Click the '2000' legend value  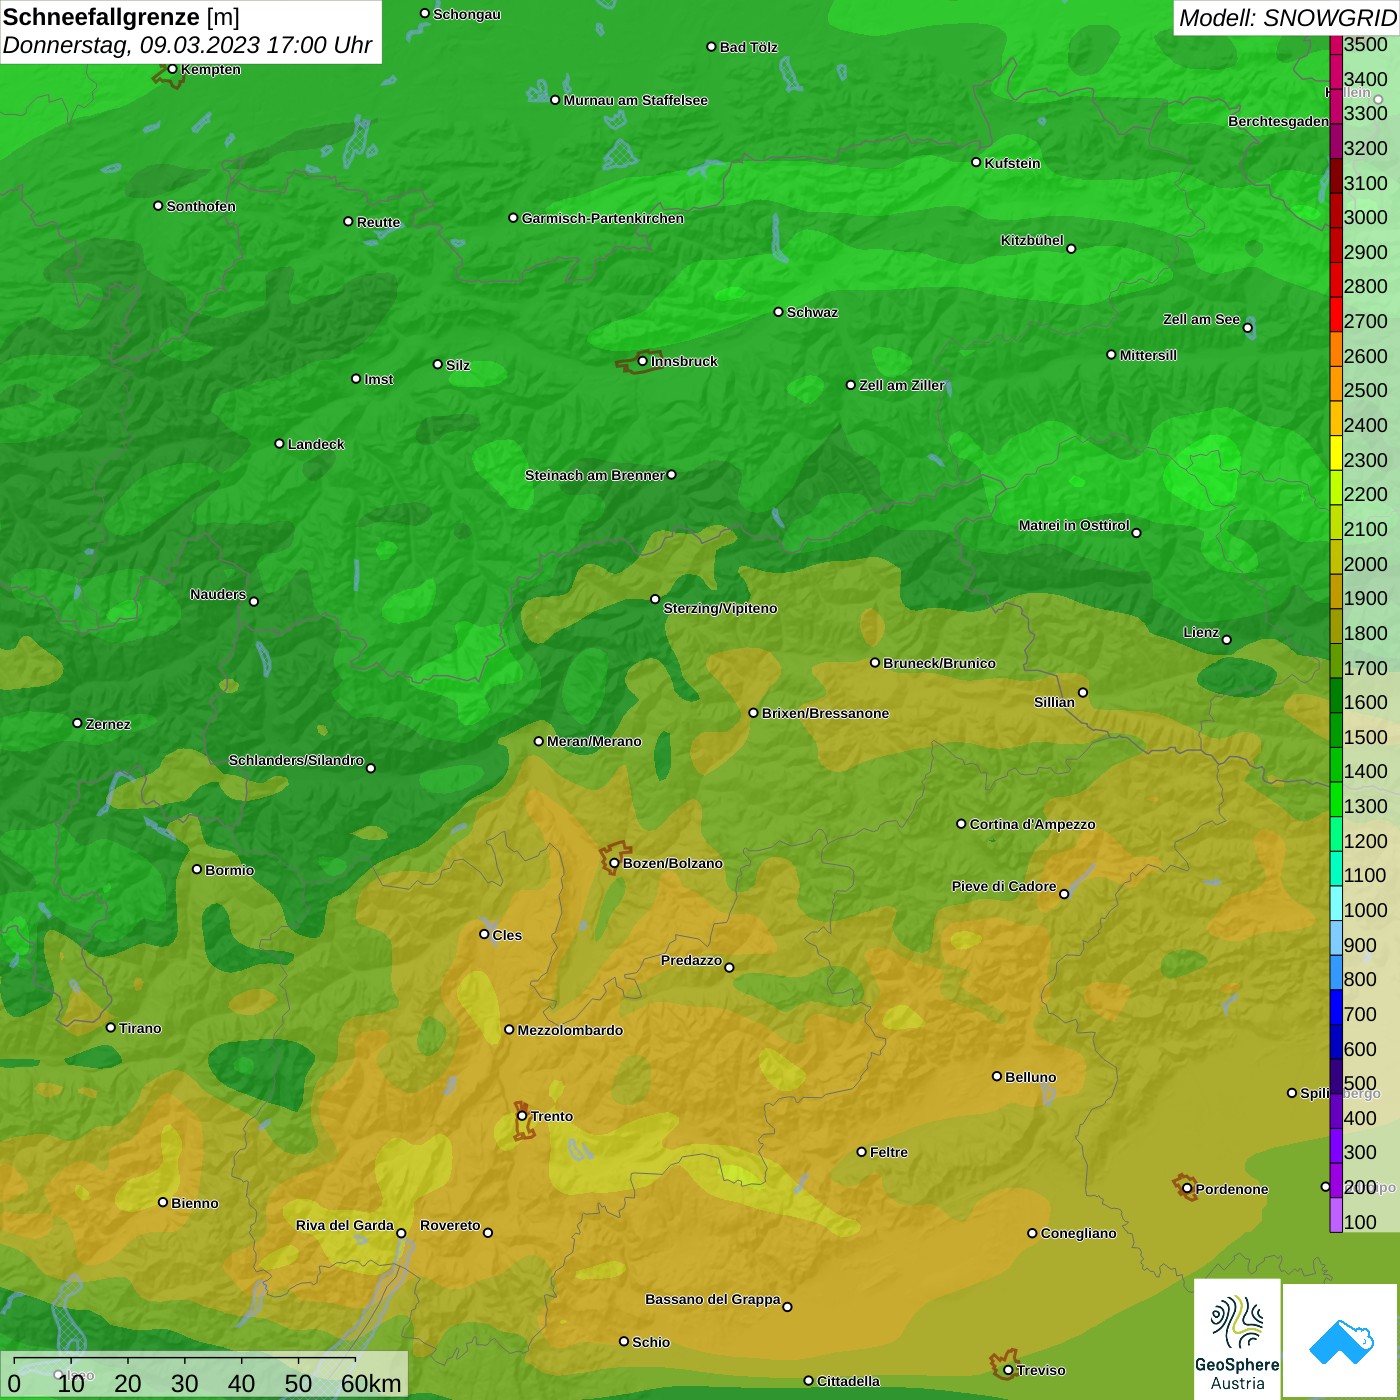[1366, 564]
